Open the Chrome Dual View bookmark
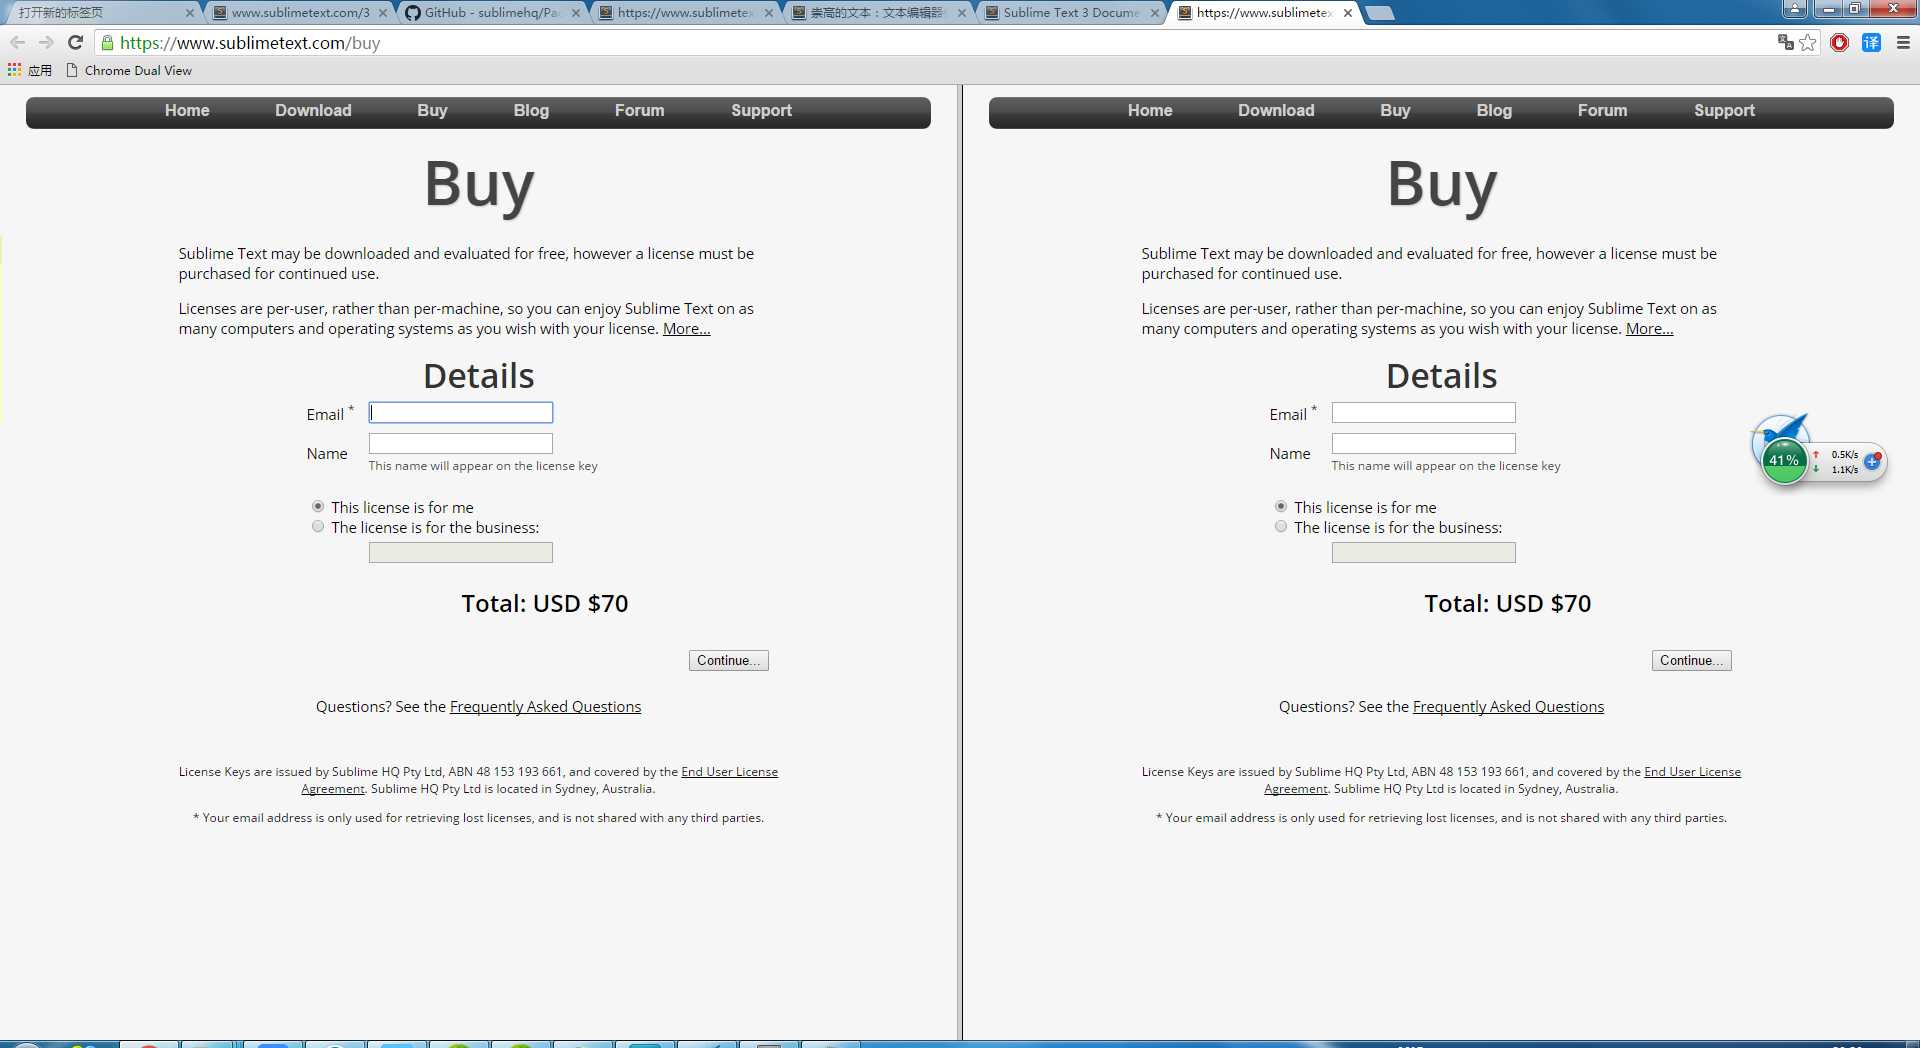 pos(129,70)
